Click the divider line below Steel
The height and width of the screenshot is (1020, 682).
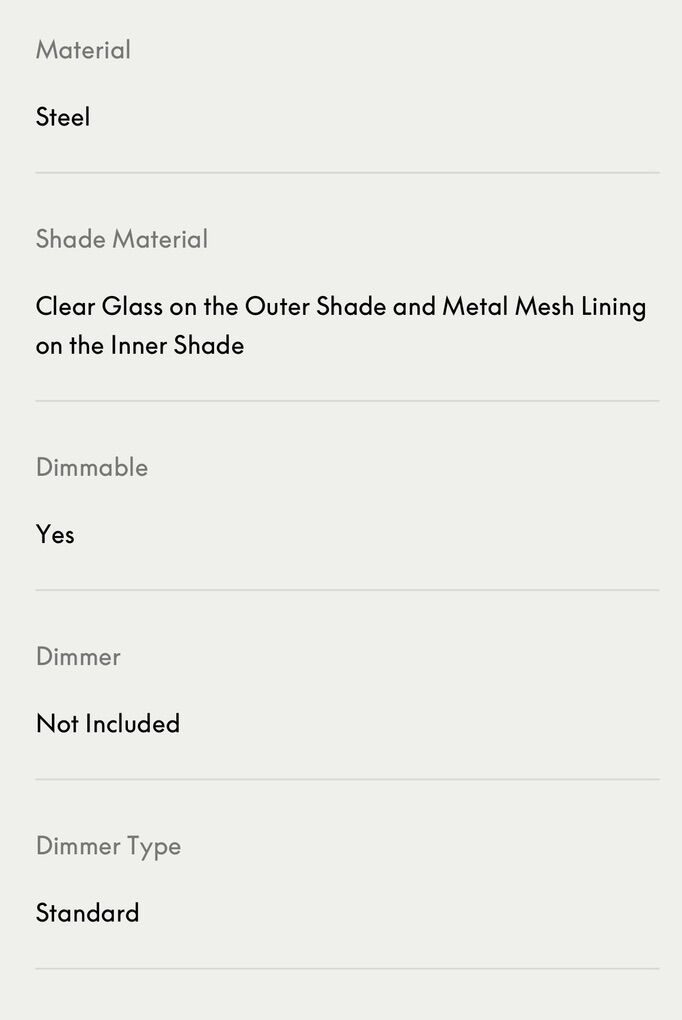[x=347, y=173]
